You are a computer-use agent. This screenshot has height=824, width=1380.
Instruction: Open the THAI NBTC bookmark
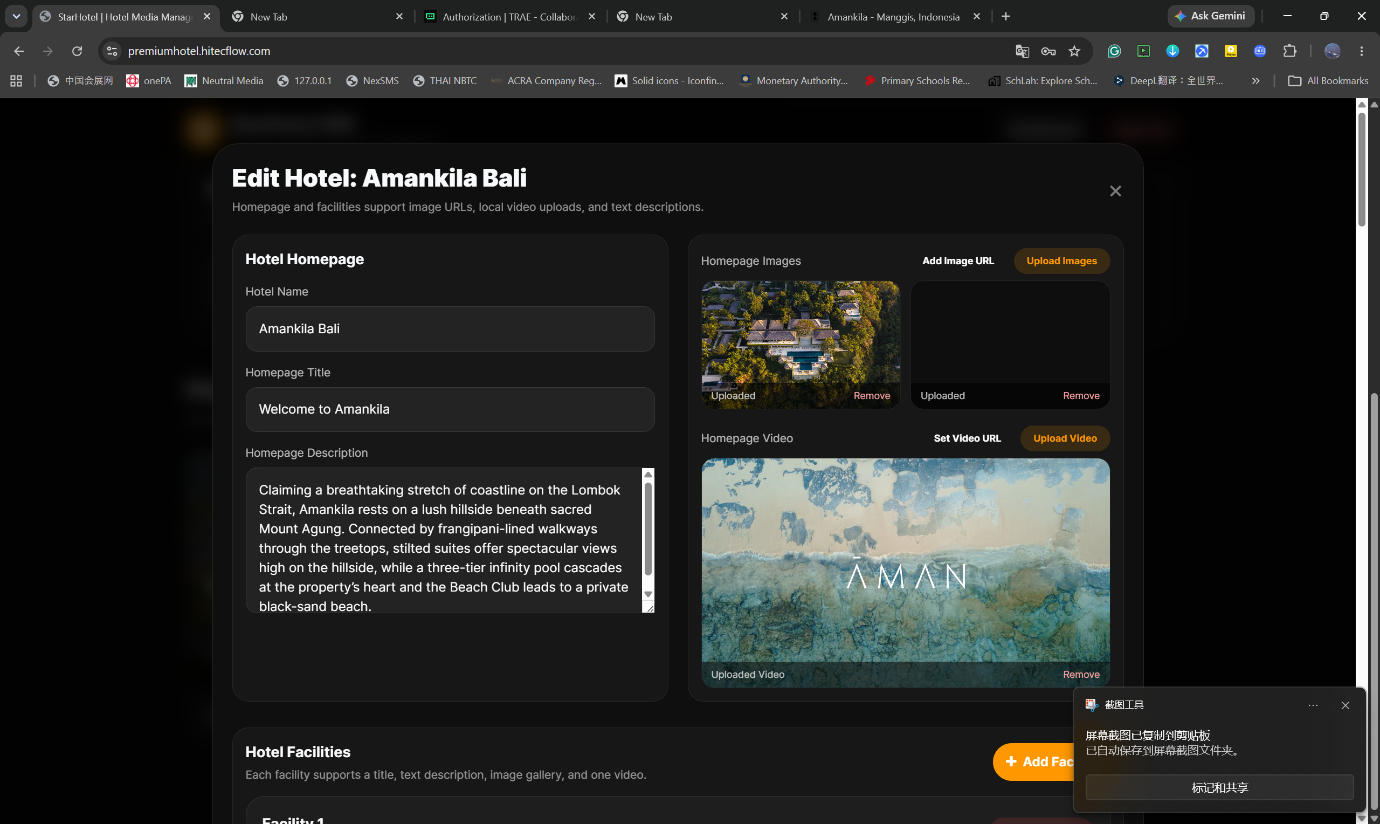[x=445, y=81]
